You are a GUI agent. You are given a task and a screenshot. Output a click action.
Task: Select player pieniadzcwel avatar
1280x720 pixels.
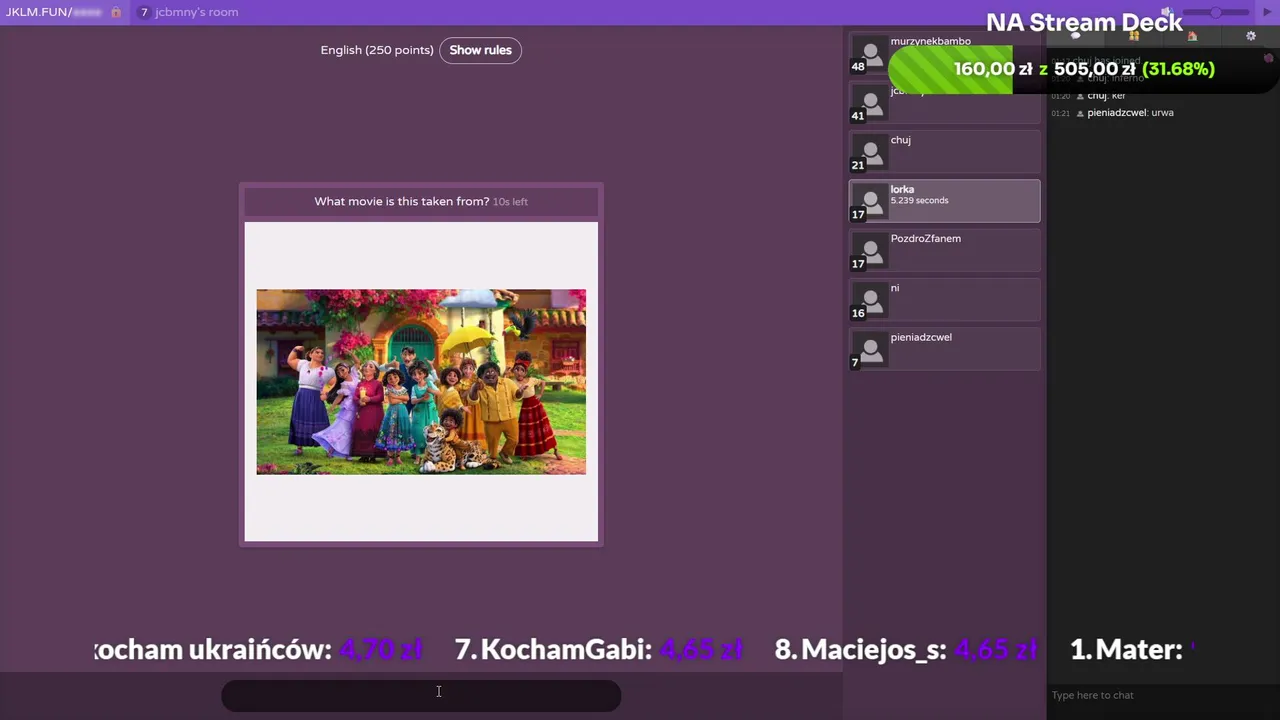point(869,349)
